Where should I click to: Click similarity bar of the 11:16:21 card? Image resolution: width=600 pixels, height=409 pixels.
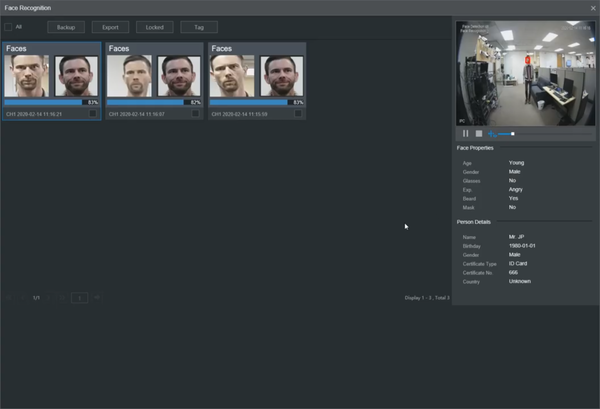(x=51, y=102)
